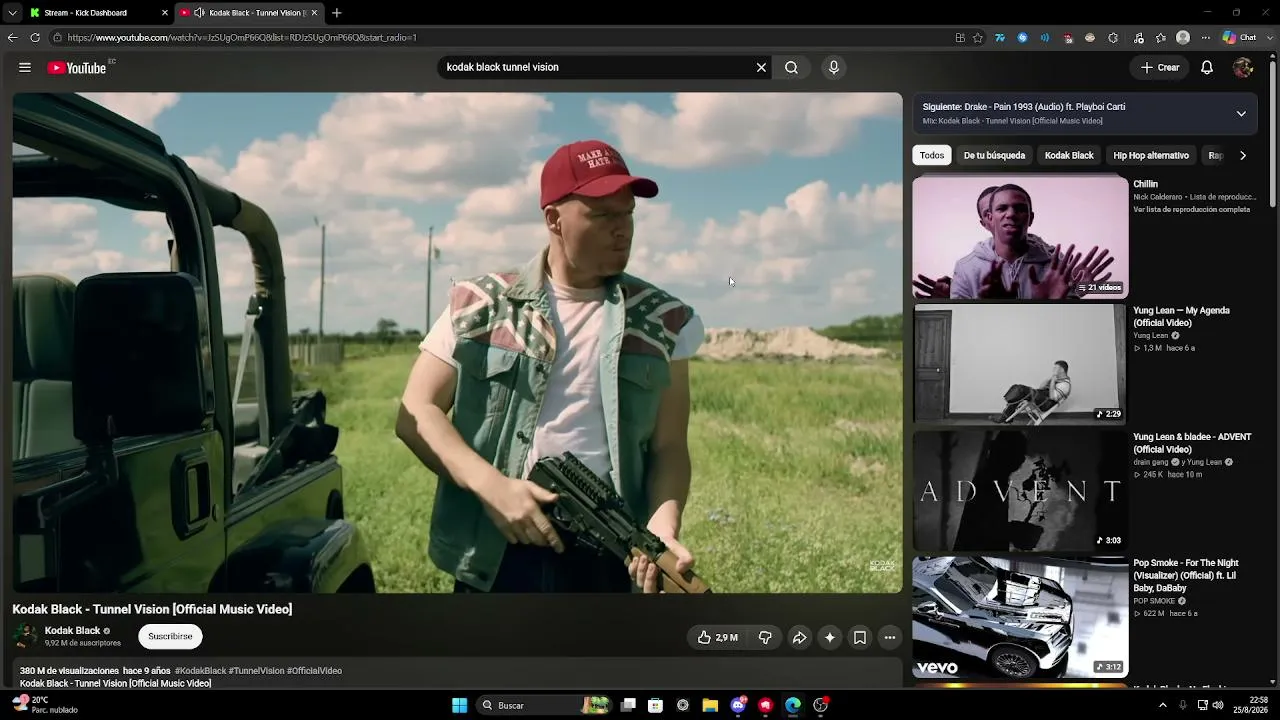Like the video with thumbs up
1280x720 pixels.
(x=717, y=637)
